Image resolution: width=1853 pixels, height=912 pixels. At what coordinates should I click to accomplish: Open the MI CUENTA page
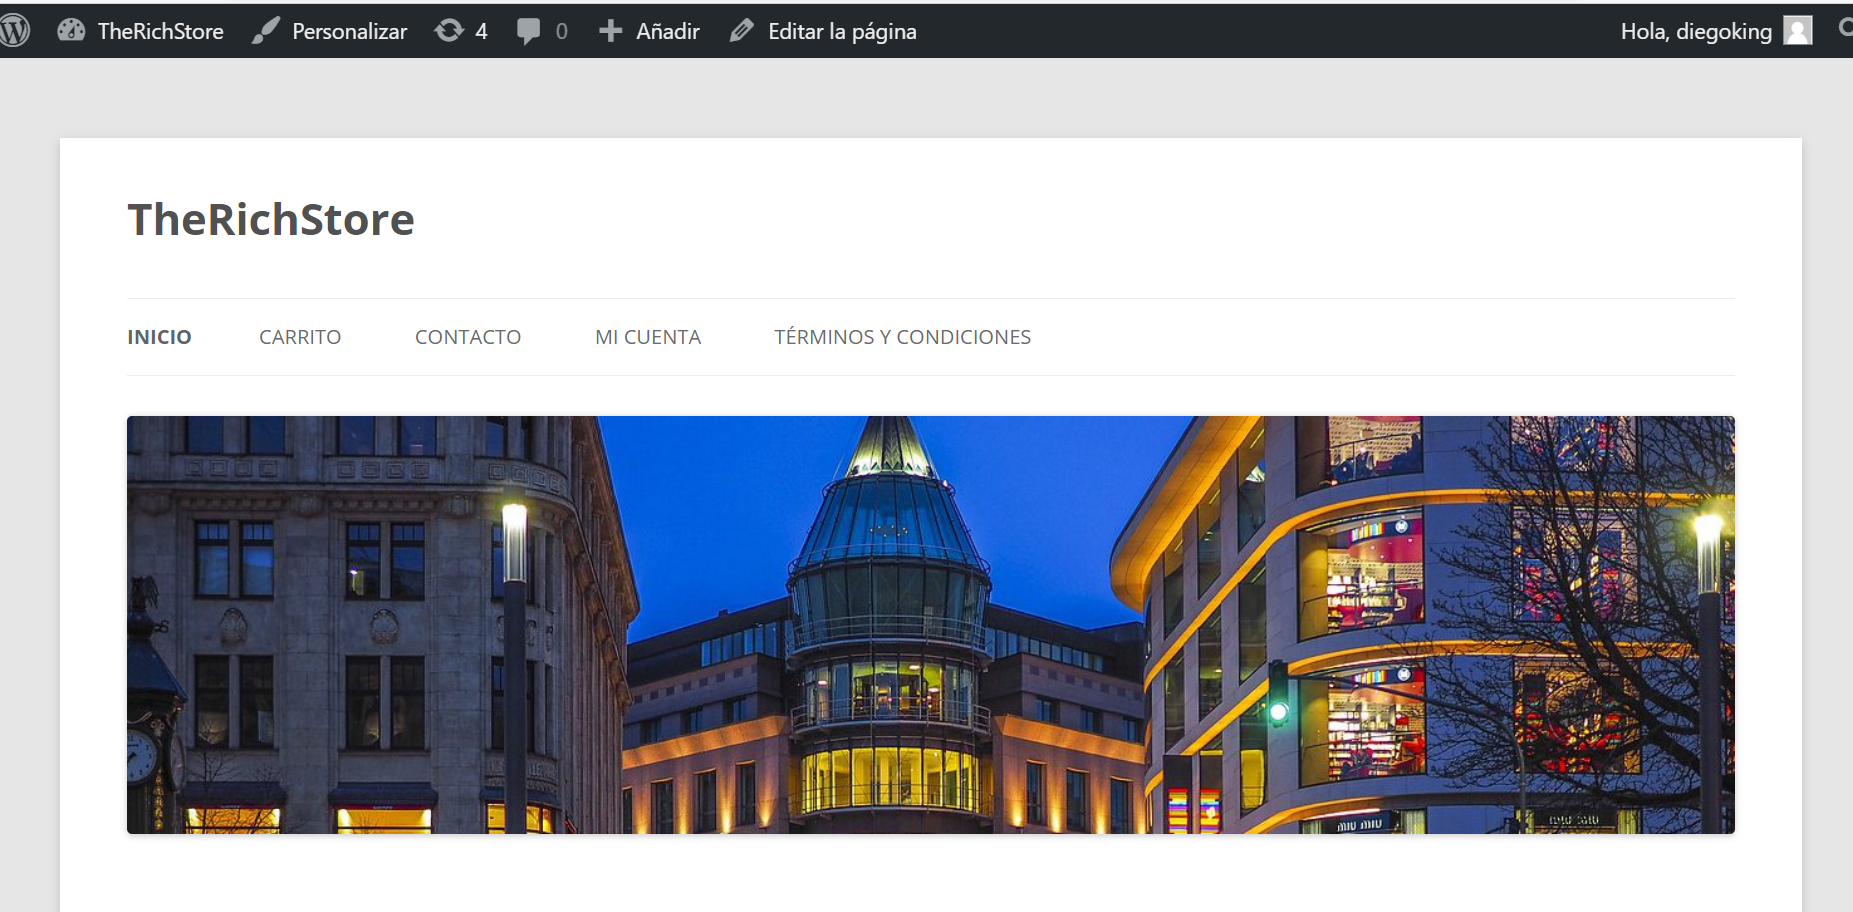pos(648,337)
